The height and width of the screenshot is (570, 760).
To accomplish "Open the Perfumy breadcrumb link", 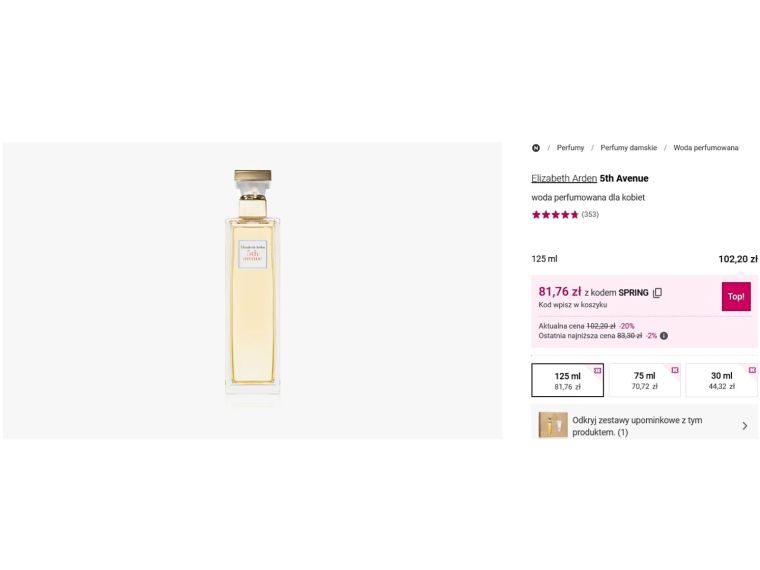I will click(x=570, y=148).
